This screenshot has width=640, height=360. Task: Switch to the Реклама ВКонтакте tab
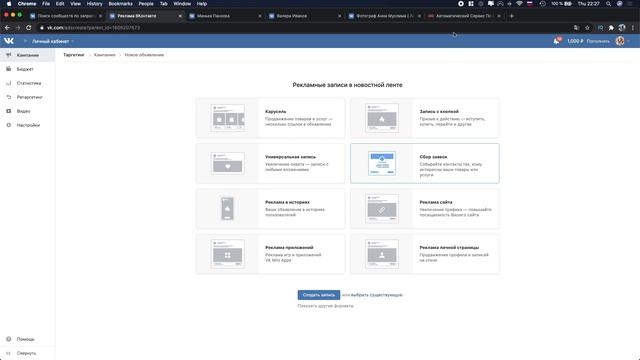tap(144, 16)
